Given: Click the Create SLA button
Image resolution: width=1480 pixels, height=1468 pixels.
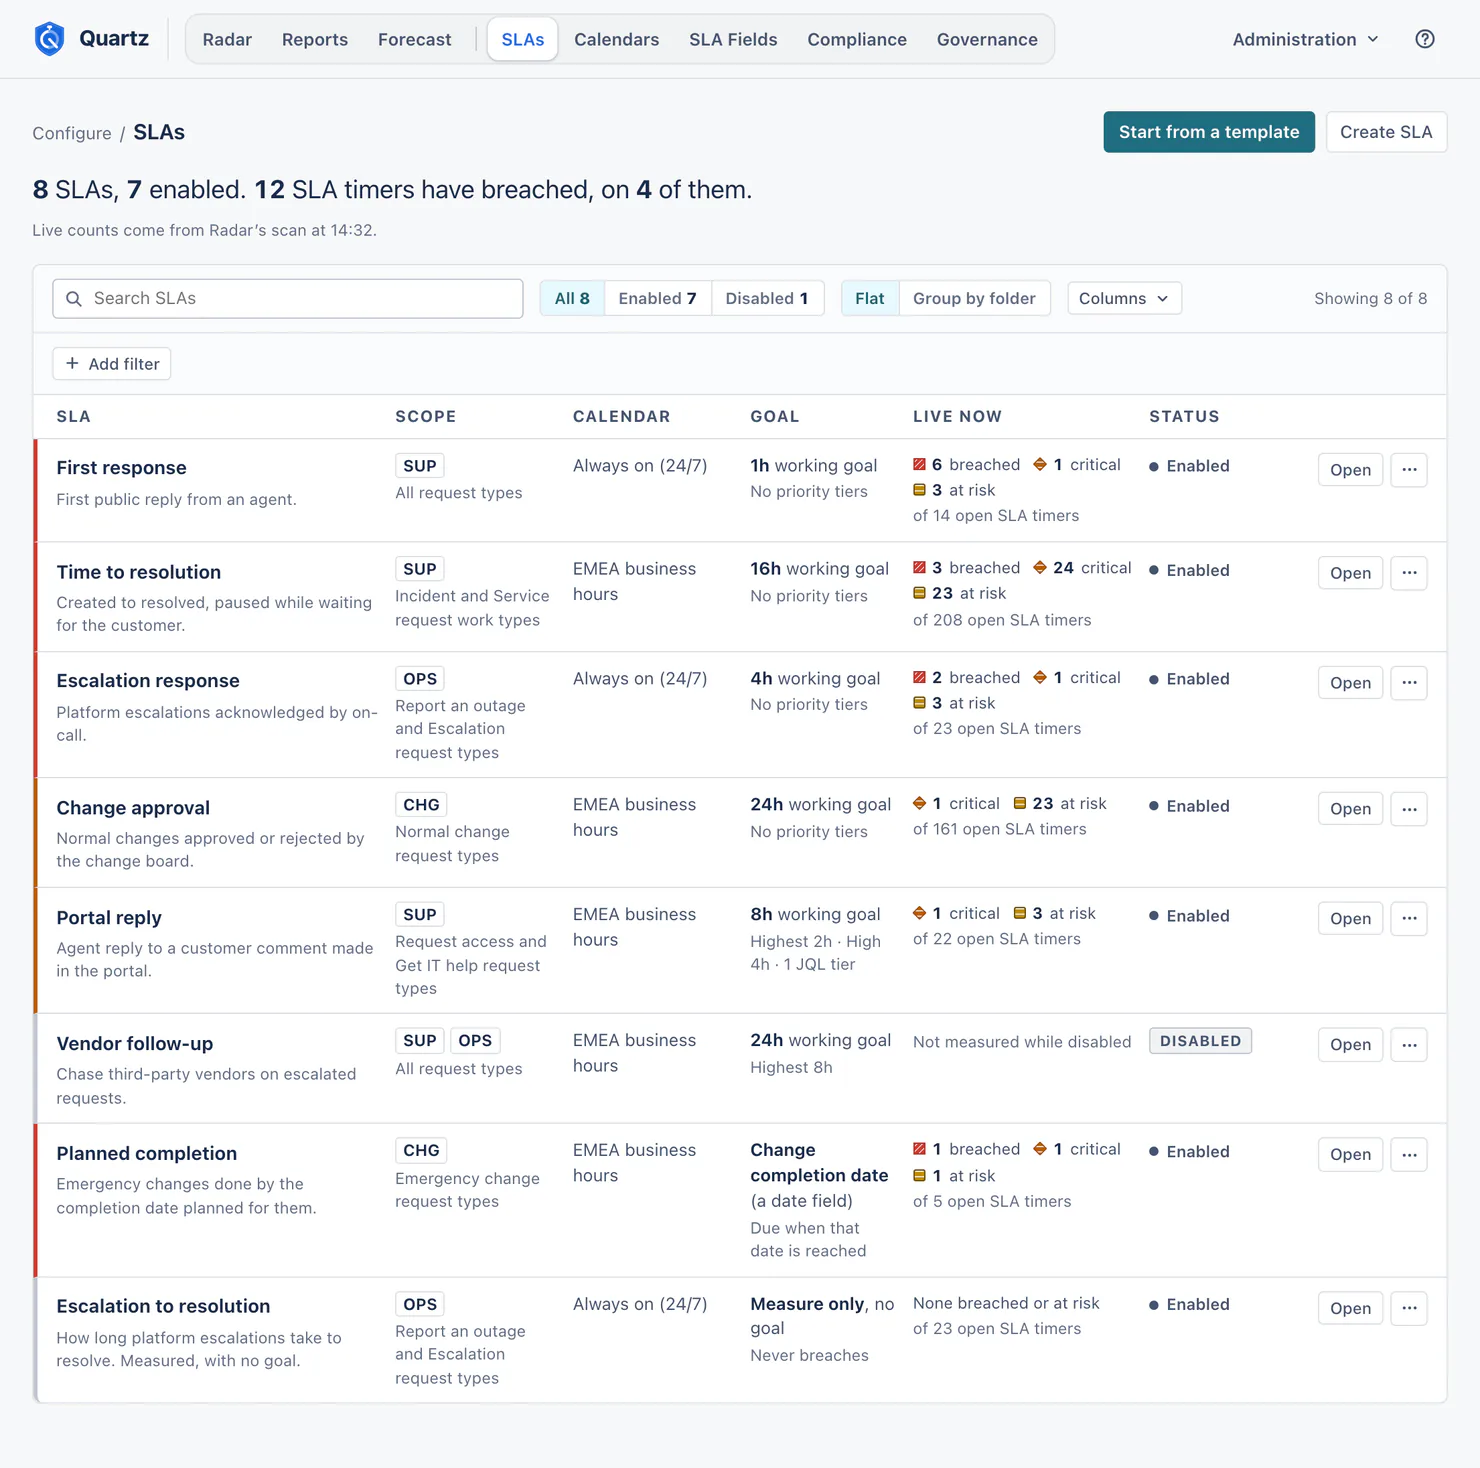Looking at the screenshot, I should tap(1386, 132).
